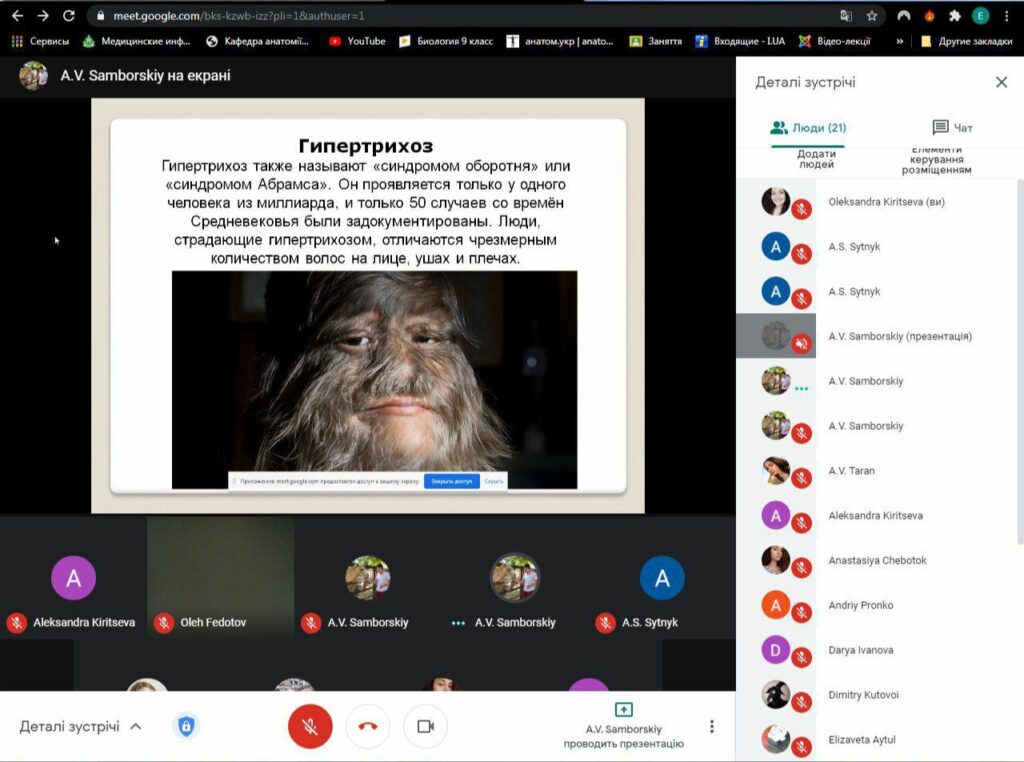
Task: Open the page translate icon in address bar
Action: click(x=846, y=16)
